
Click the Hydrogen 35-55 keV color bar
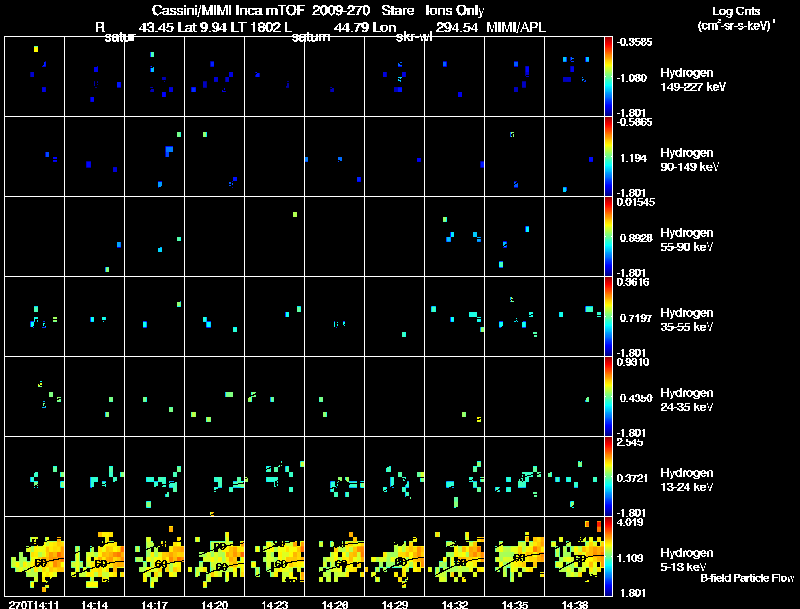608,317
